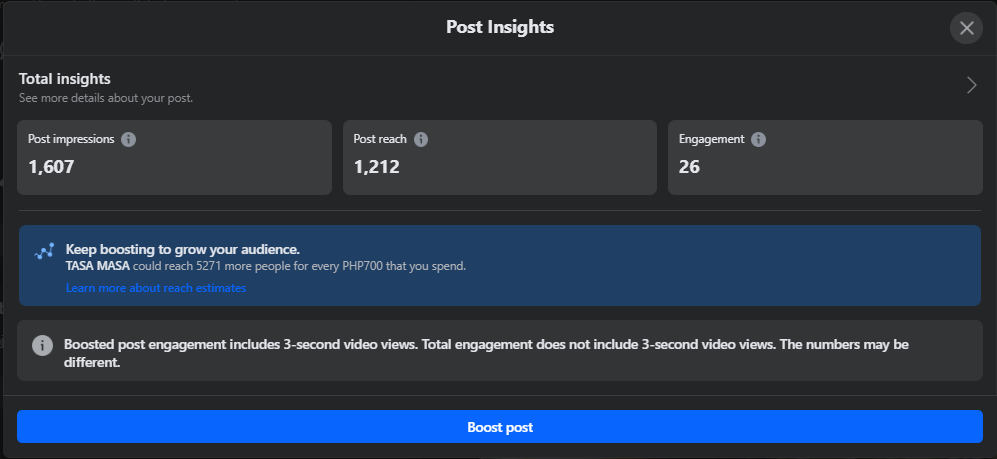Click the Post Insights dialog title

(500, 27)
